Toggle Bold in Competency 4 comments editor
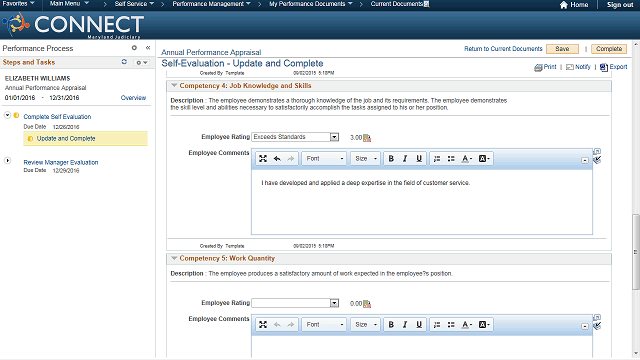640x360 pixels. point(391,159)
